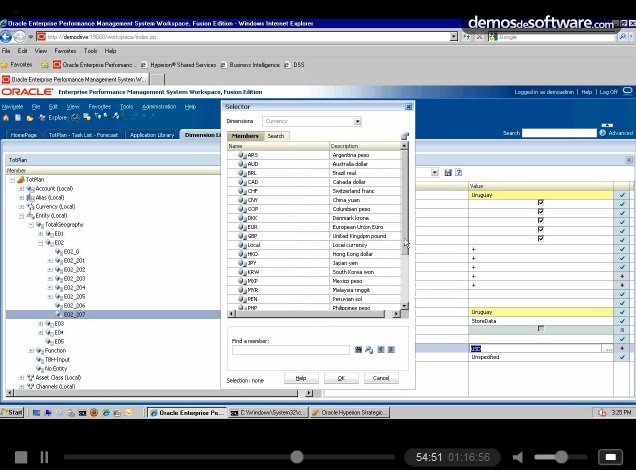Click the advanced search icon beside binoculars
Image resolution: width=636 pixels, height=470 pixels.
369,350
